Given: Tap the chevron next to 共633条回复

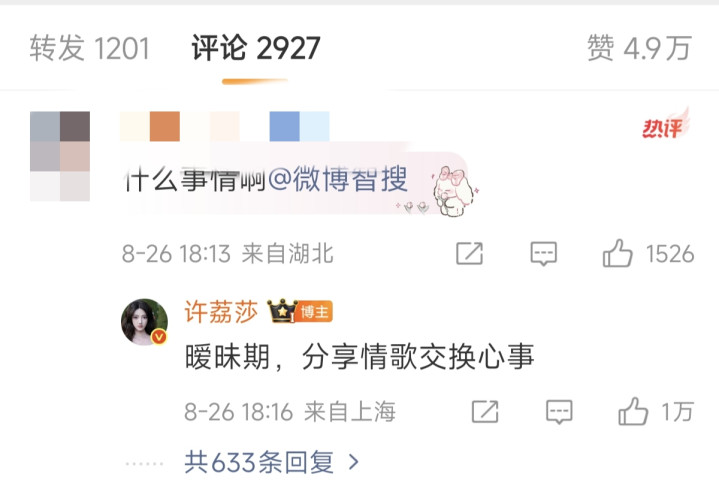Looking at the screenshot, I should [x=353, y=462].
